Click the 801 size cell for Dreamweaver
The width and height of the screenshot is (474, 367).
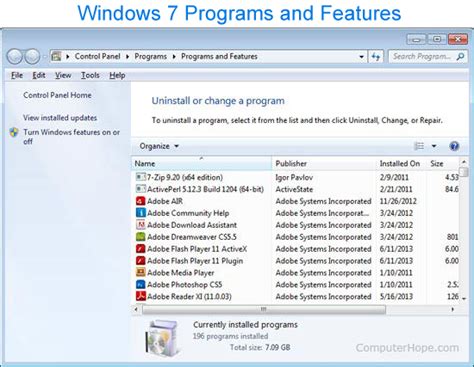[452, 237]
